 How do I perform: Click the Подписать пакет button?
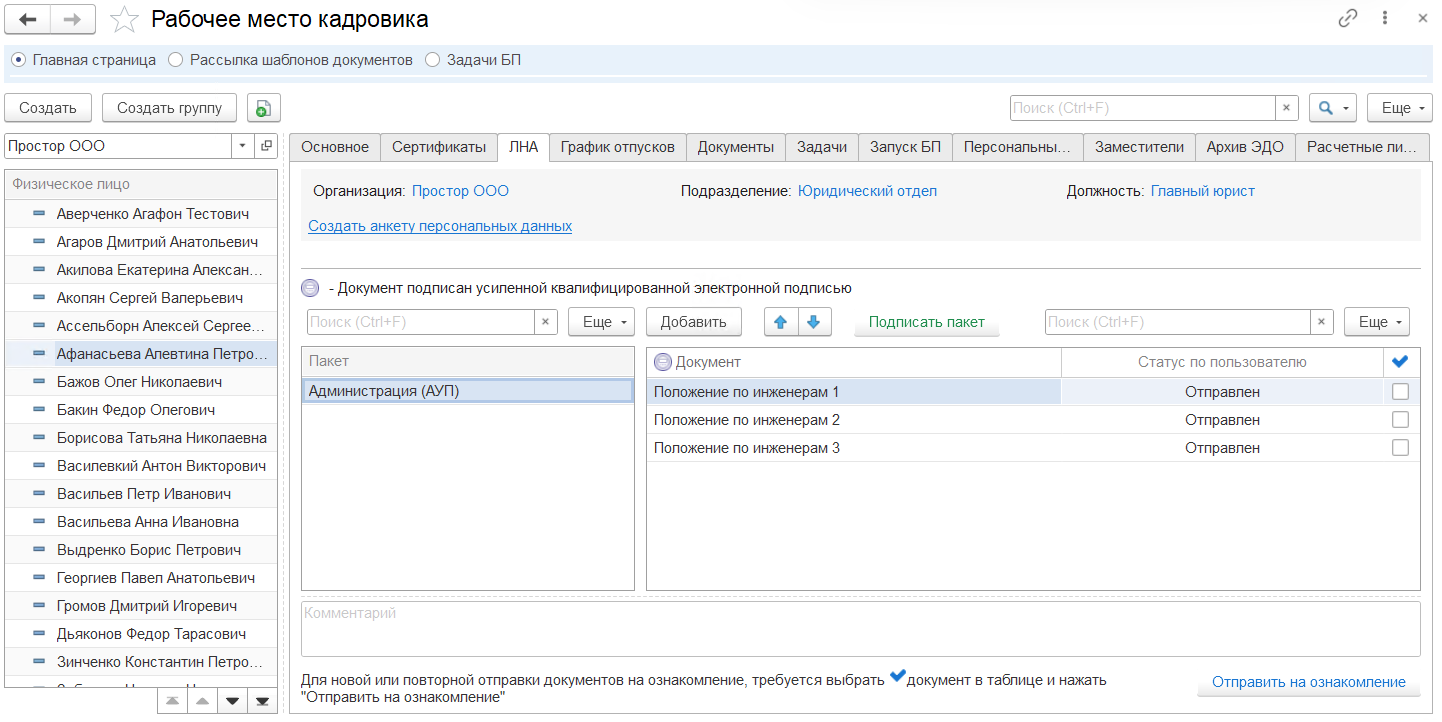[927, 322]
